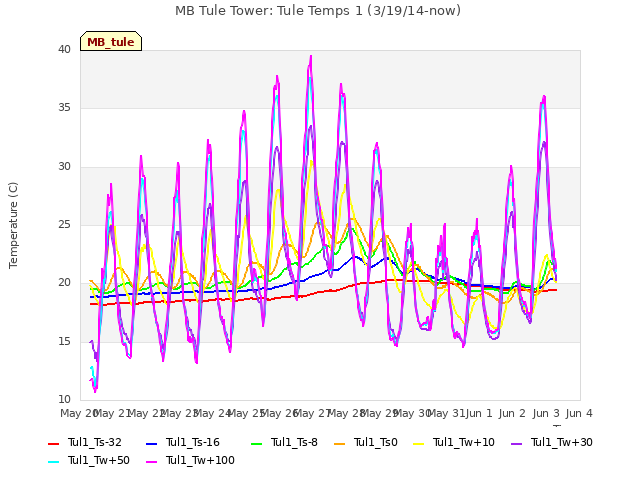Click the cyan Tul1_Tw+50 legend swatch

[x=53, y=462]
